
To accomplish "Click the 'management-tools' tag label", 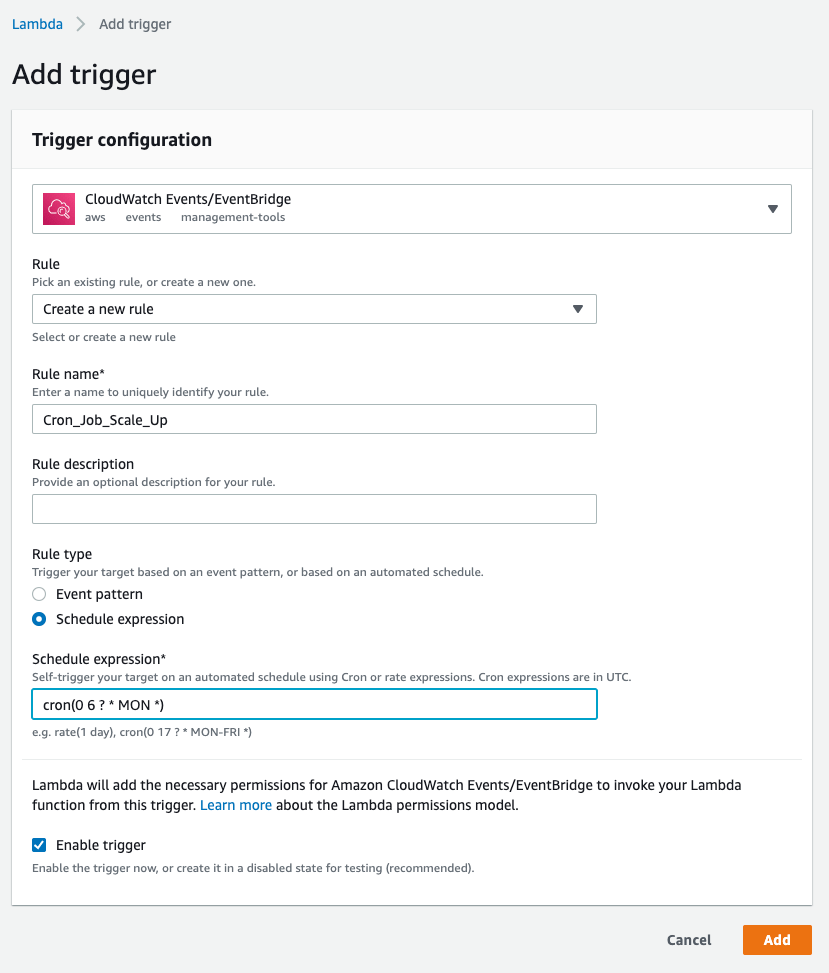I will point(232,217).
